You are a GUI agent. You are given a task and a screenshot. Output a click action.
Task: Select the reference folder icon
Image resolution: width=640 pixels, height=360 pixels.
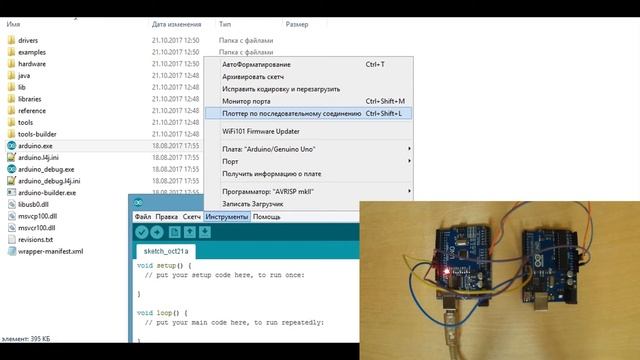pos(11,111)
